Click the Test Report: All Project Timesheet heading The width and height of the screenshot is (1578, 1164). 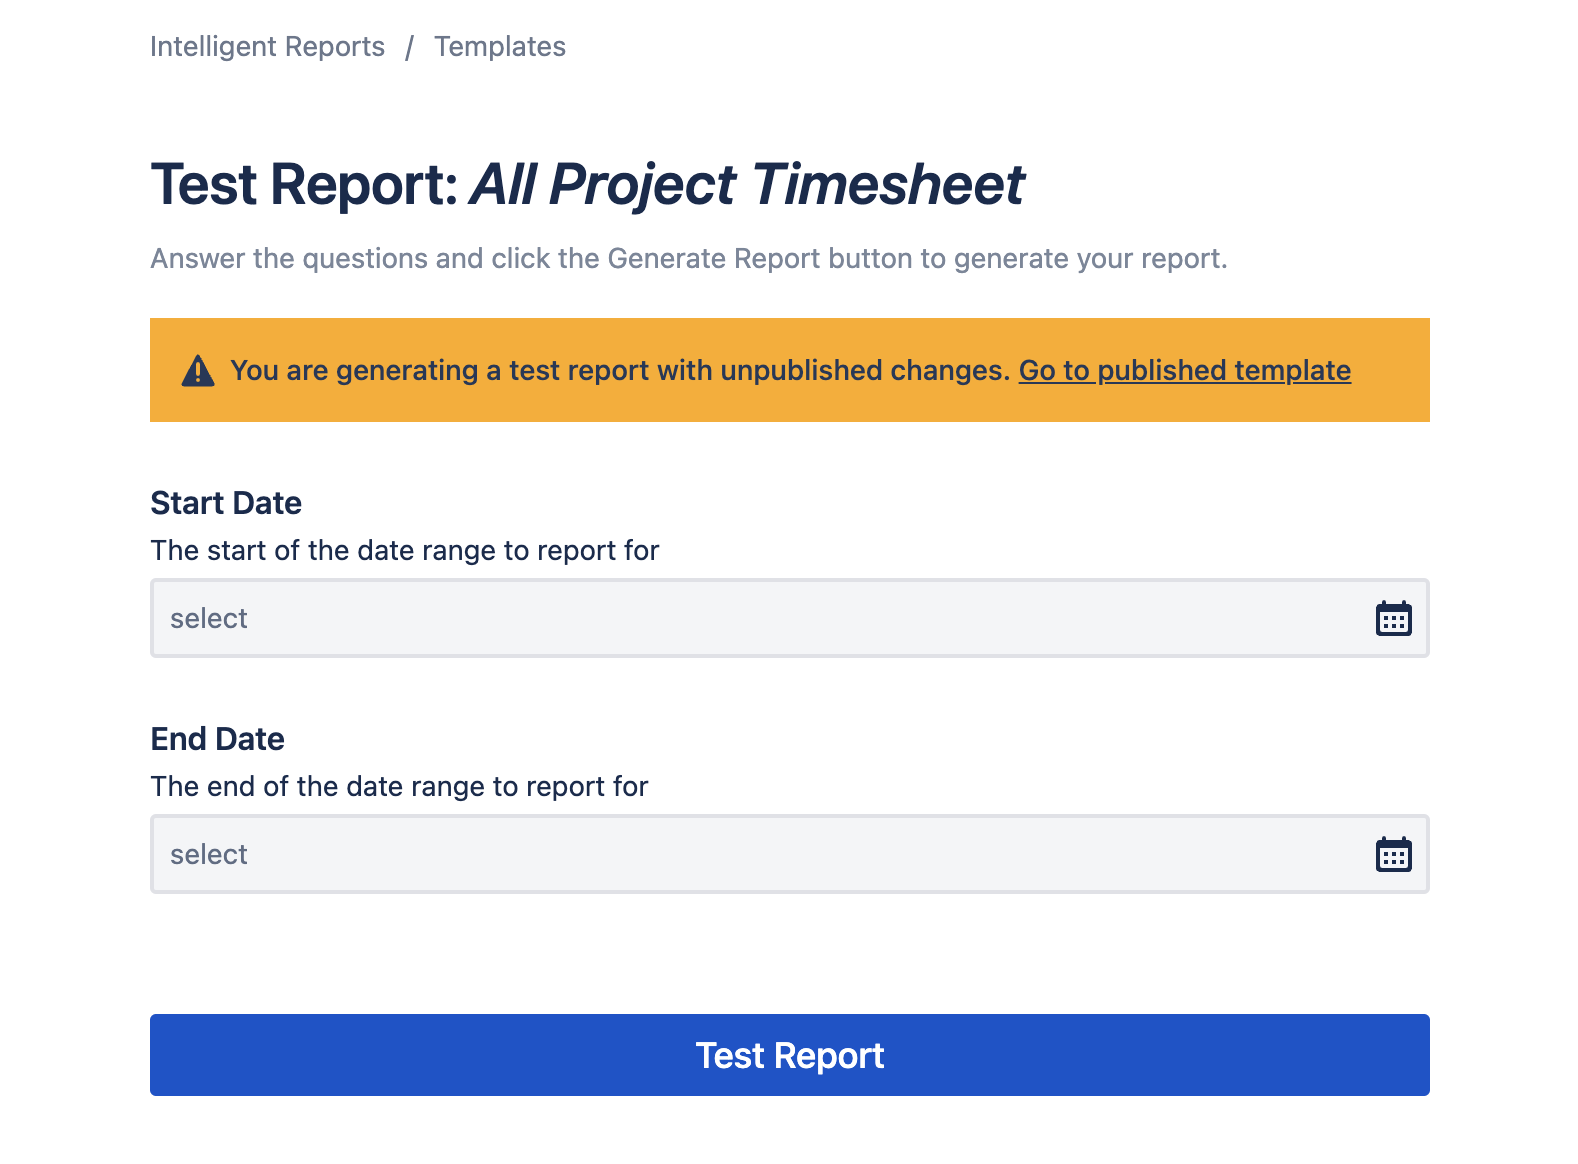[x=588, y=184]
